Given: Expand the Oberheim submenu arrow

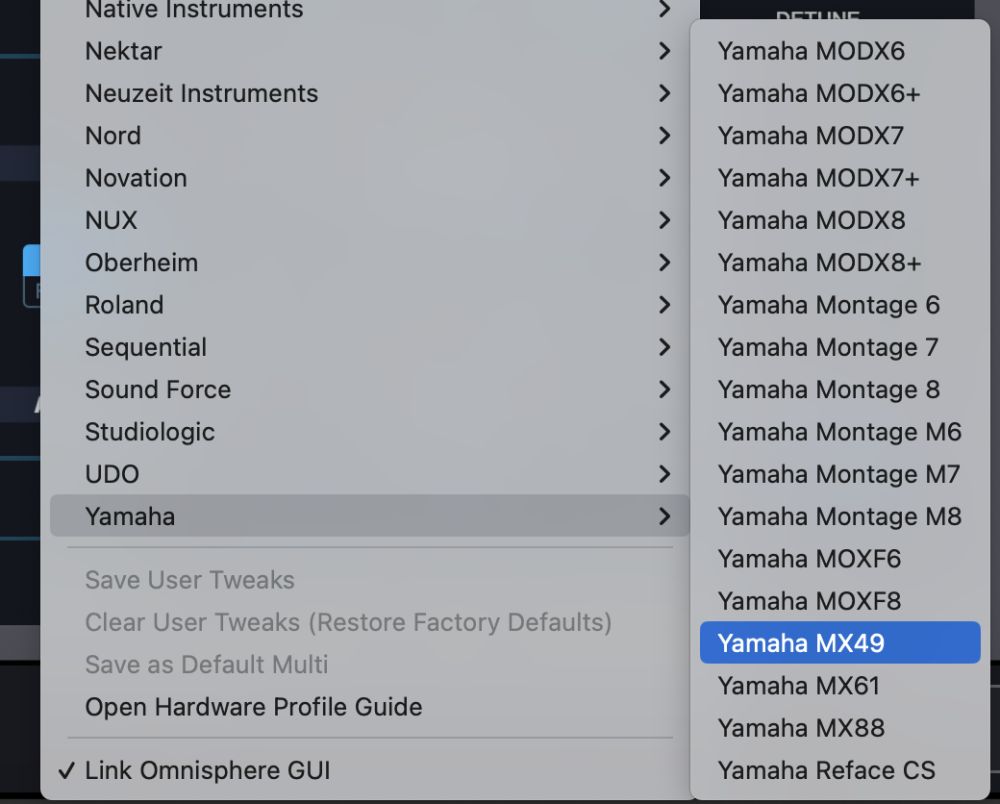Looking at the screenshot, I should coord(664,263).
